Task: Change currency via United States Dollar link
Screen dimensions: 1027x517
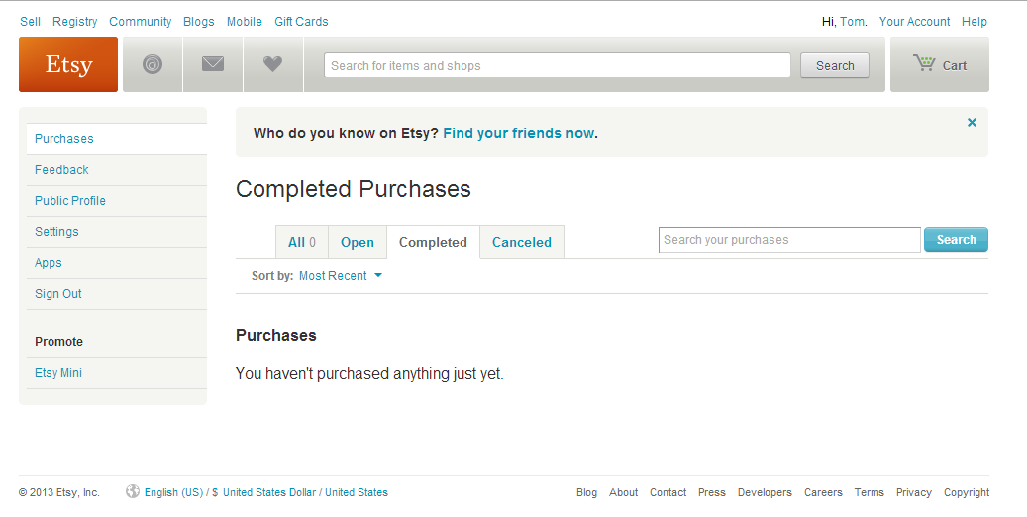Action: [269, 492]
